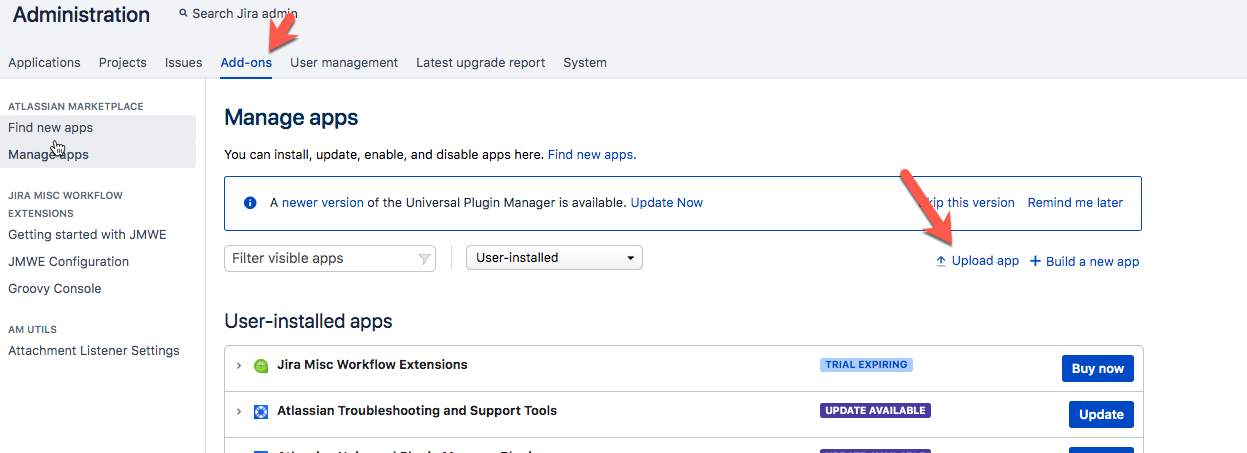Screen dimensions: 1247x453
Task: Click the Search Jira admin field
Action: coord(244,14)
